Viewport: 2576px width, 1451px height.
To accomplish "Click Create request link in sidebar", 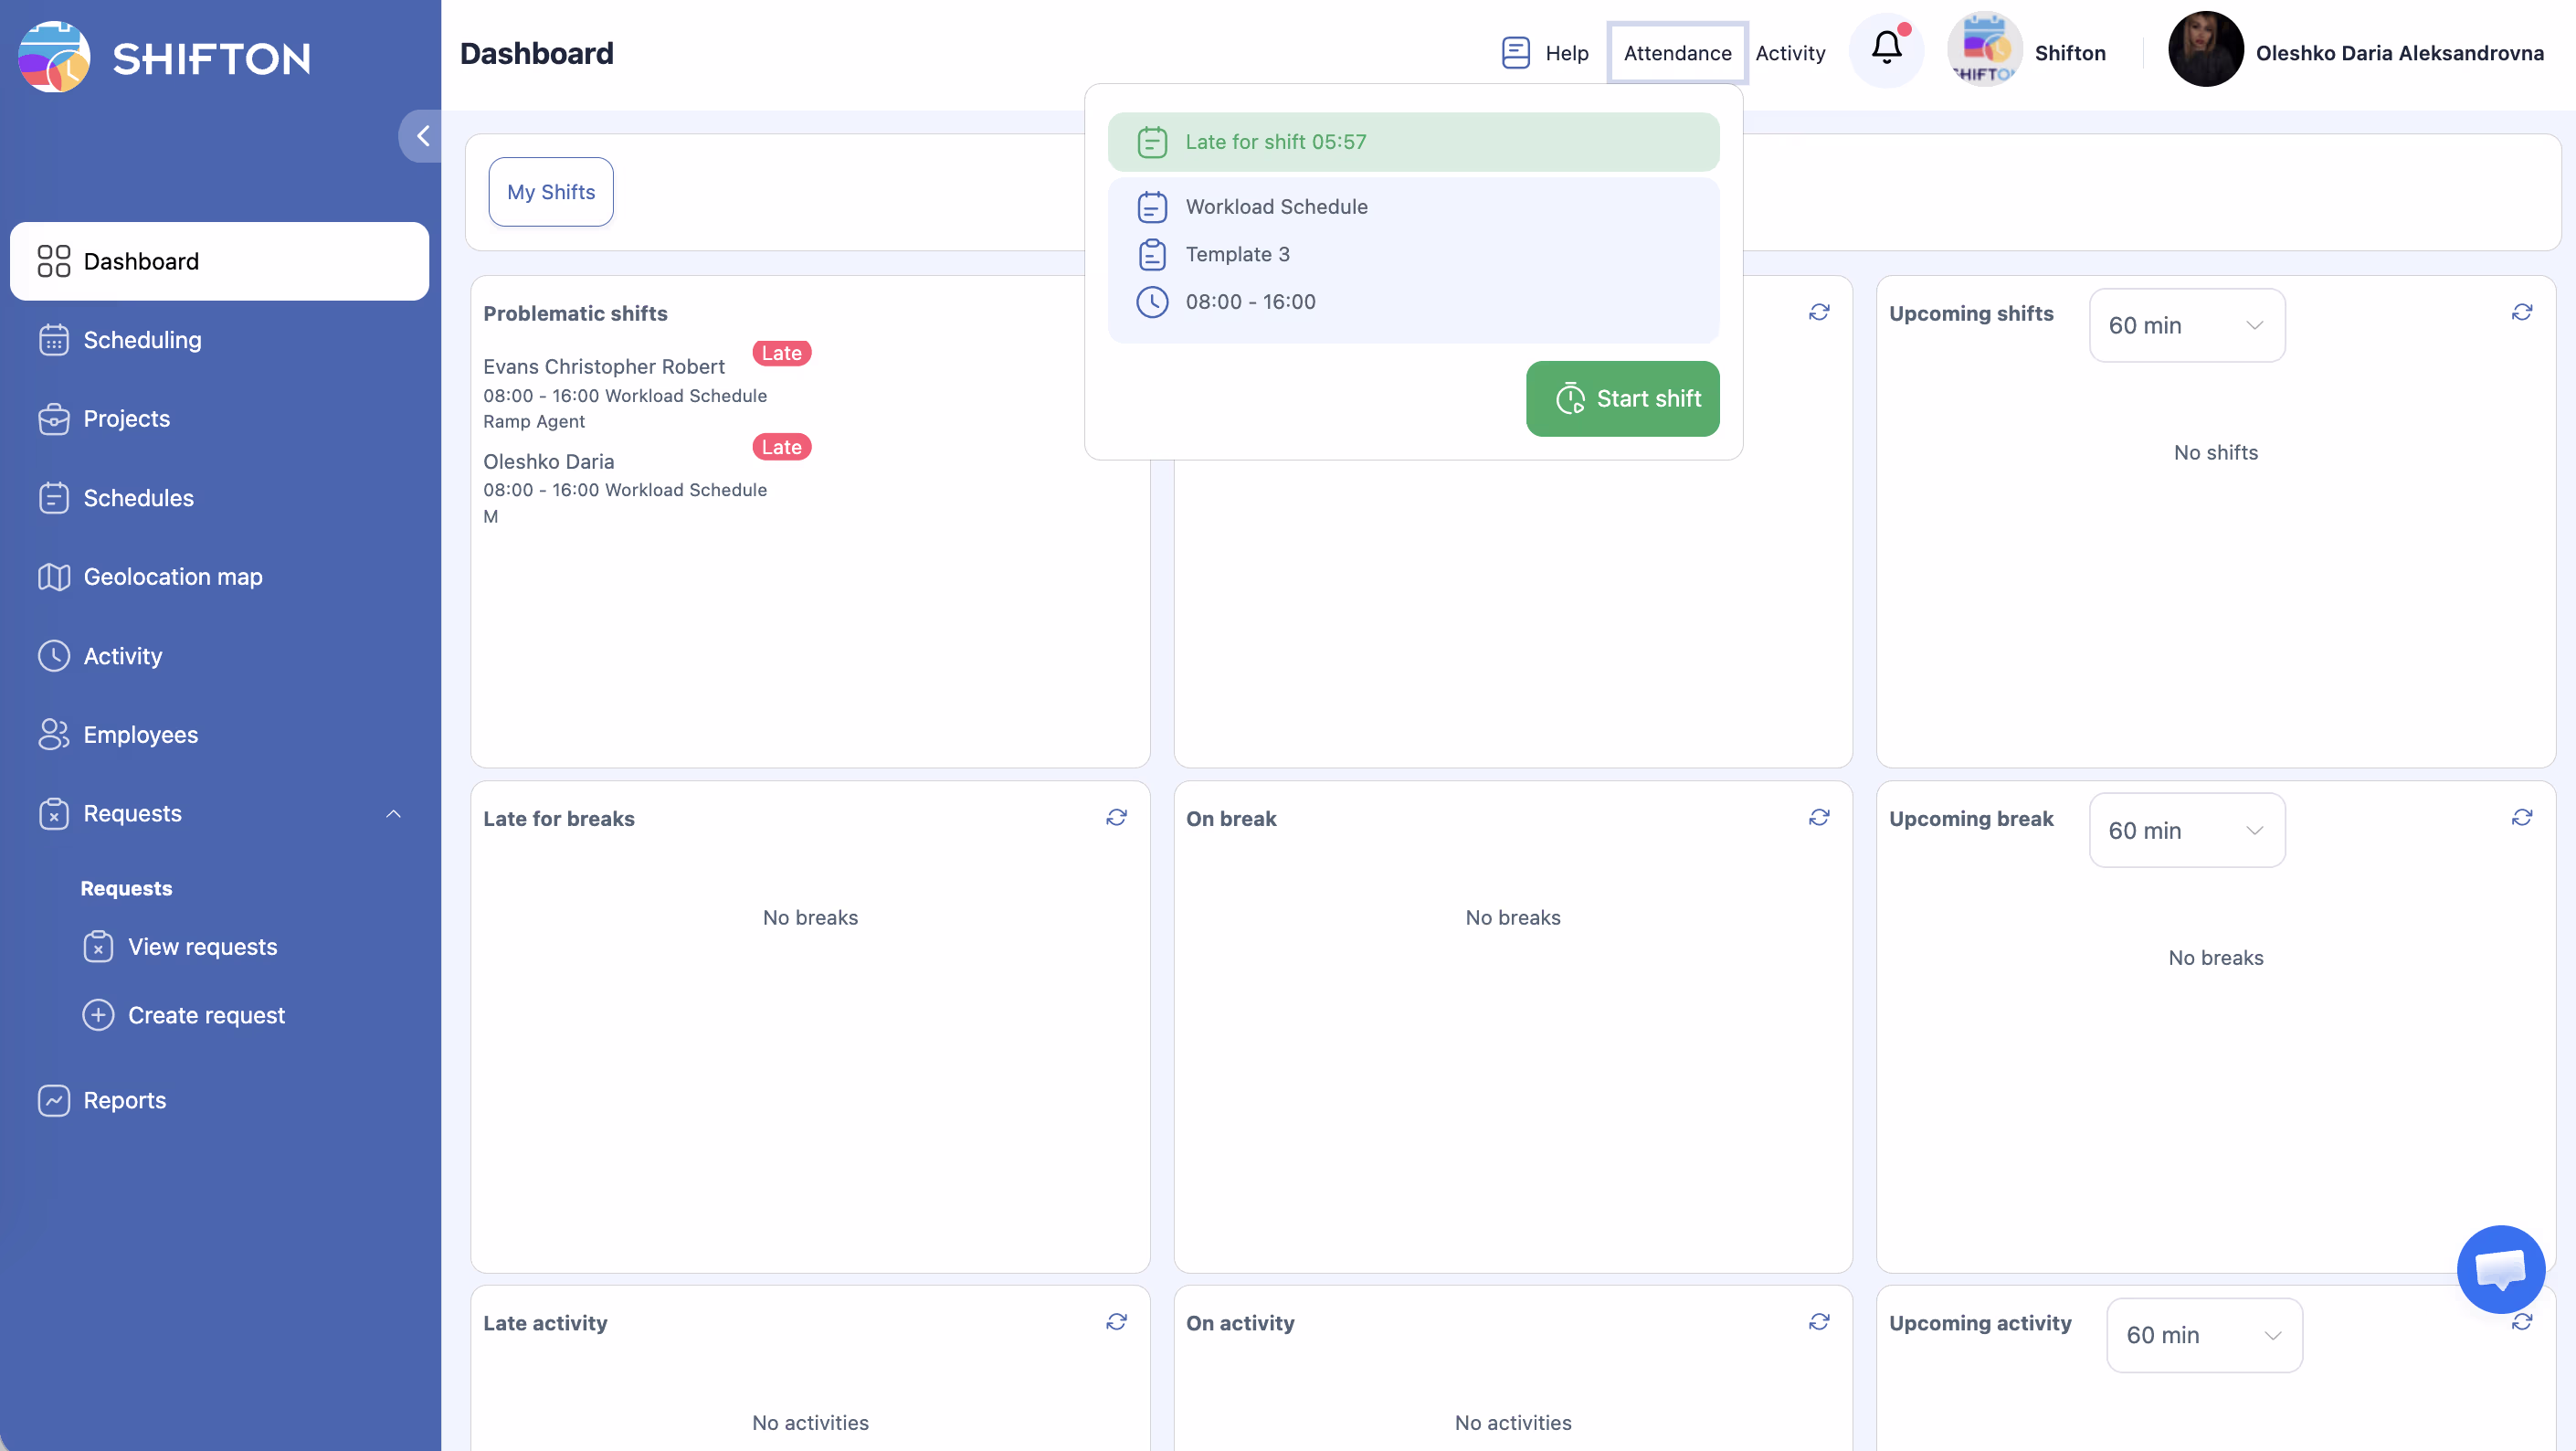I will point(206,1015).
